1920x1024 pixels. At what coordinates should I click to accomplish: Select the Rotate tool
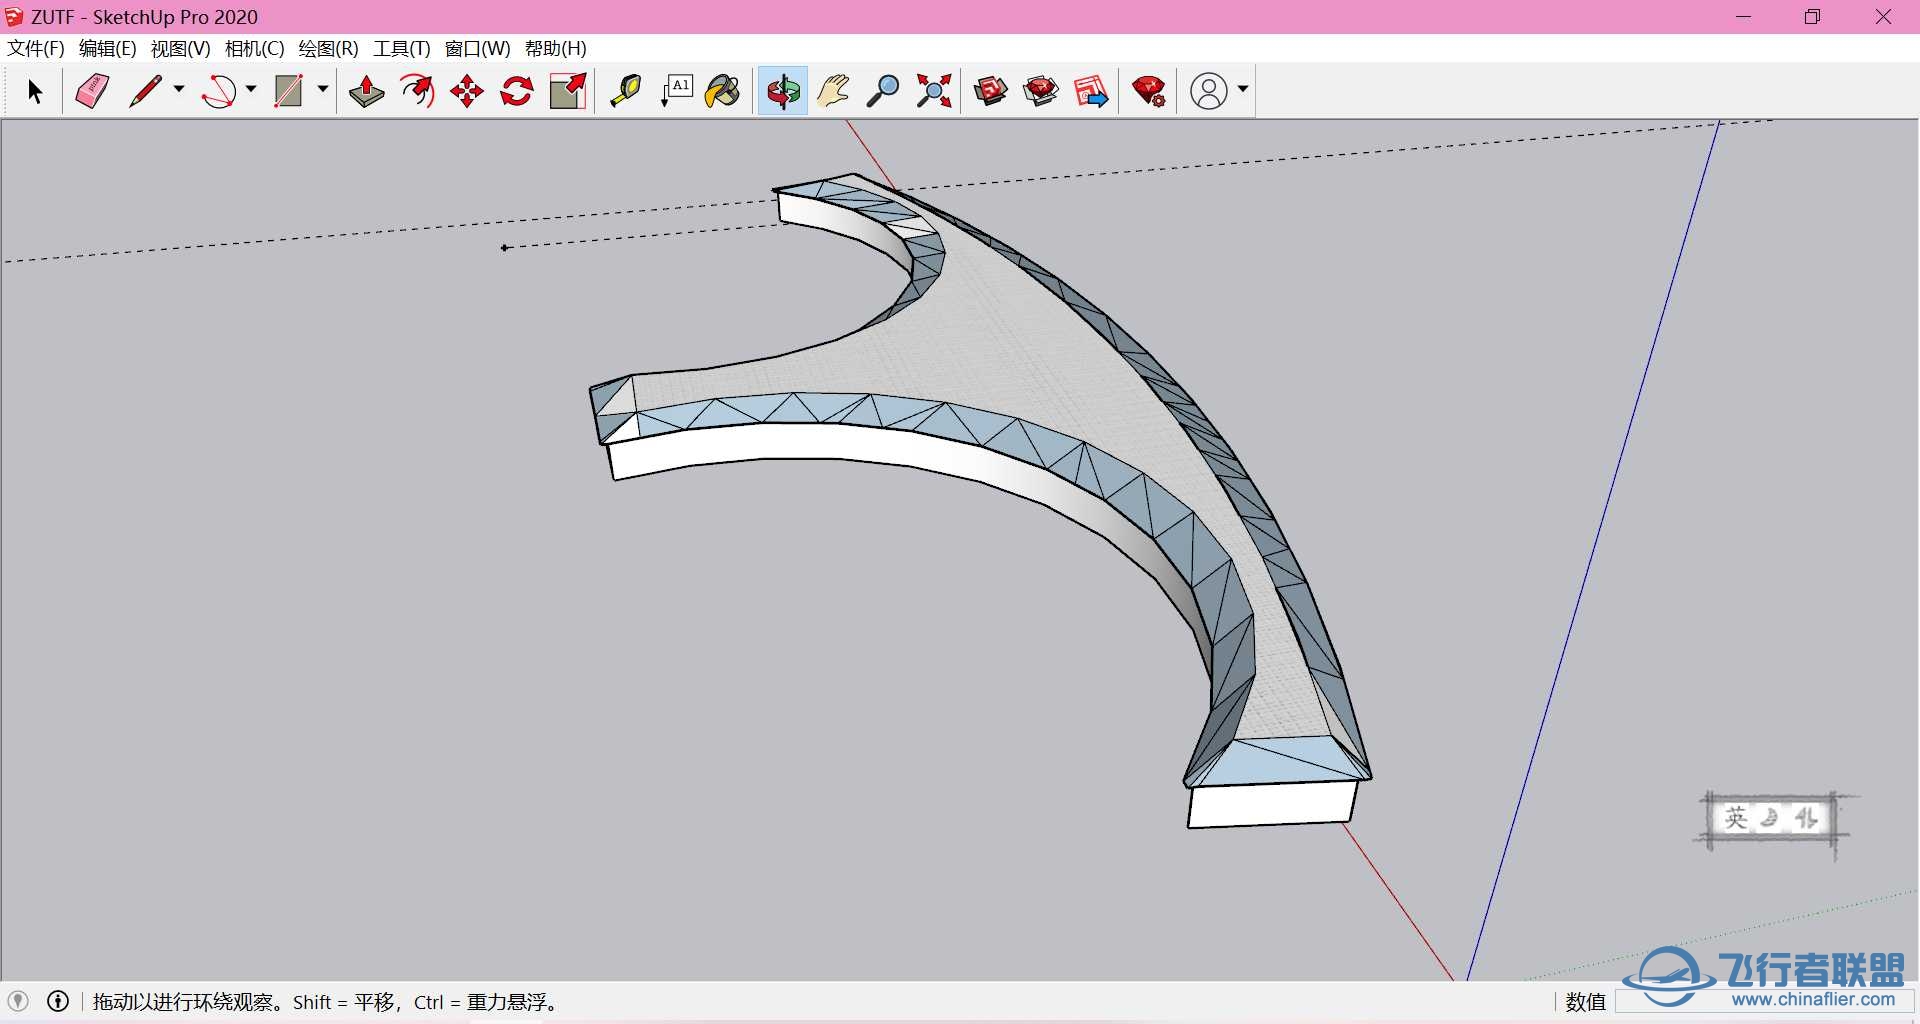coord(517,91)
